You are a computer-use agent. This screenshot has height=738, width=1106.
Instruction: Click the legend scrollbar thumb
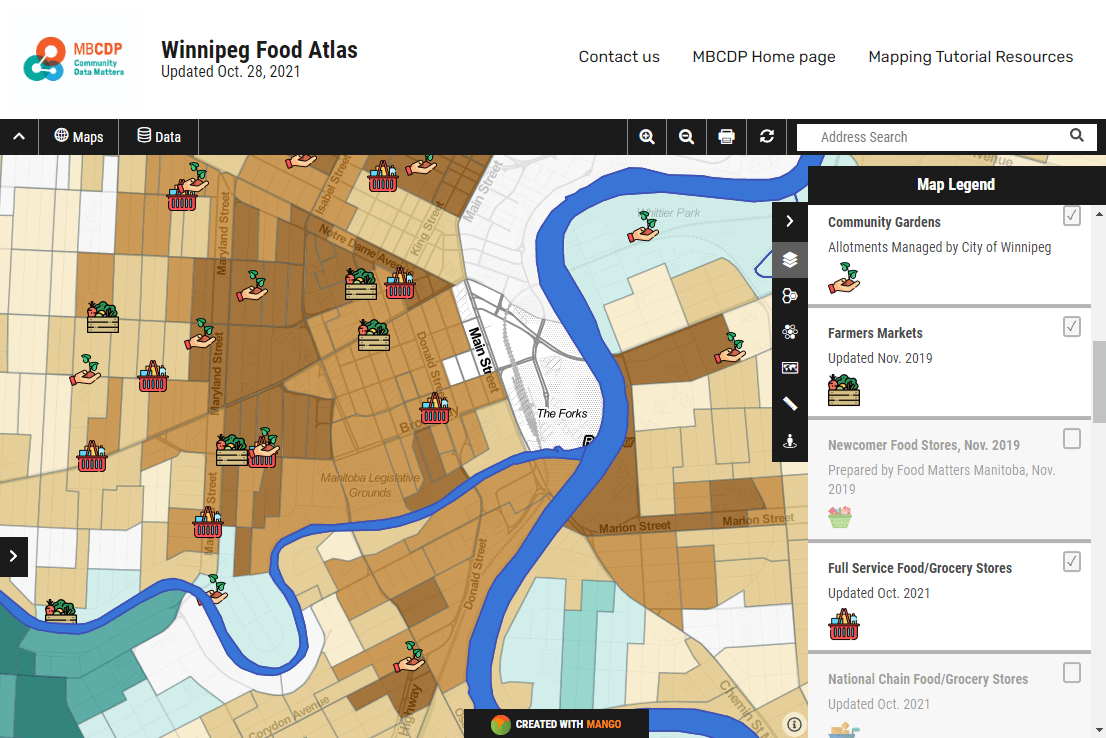pyautogui.click(x=1099, y=382)
